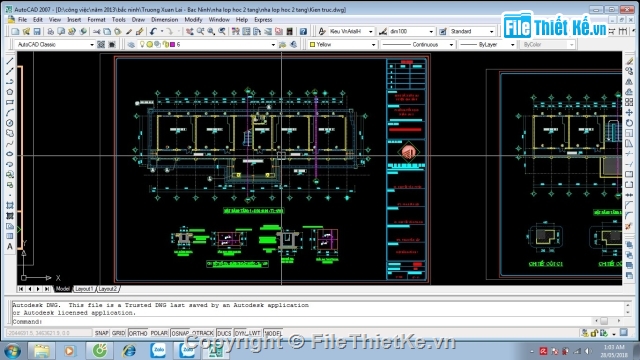Open the layer 6 dropdown list
Viewport: 640px width, 360px height.
[202, 44]
